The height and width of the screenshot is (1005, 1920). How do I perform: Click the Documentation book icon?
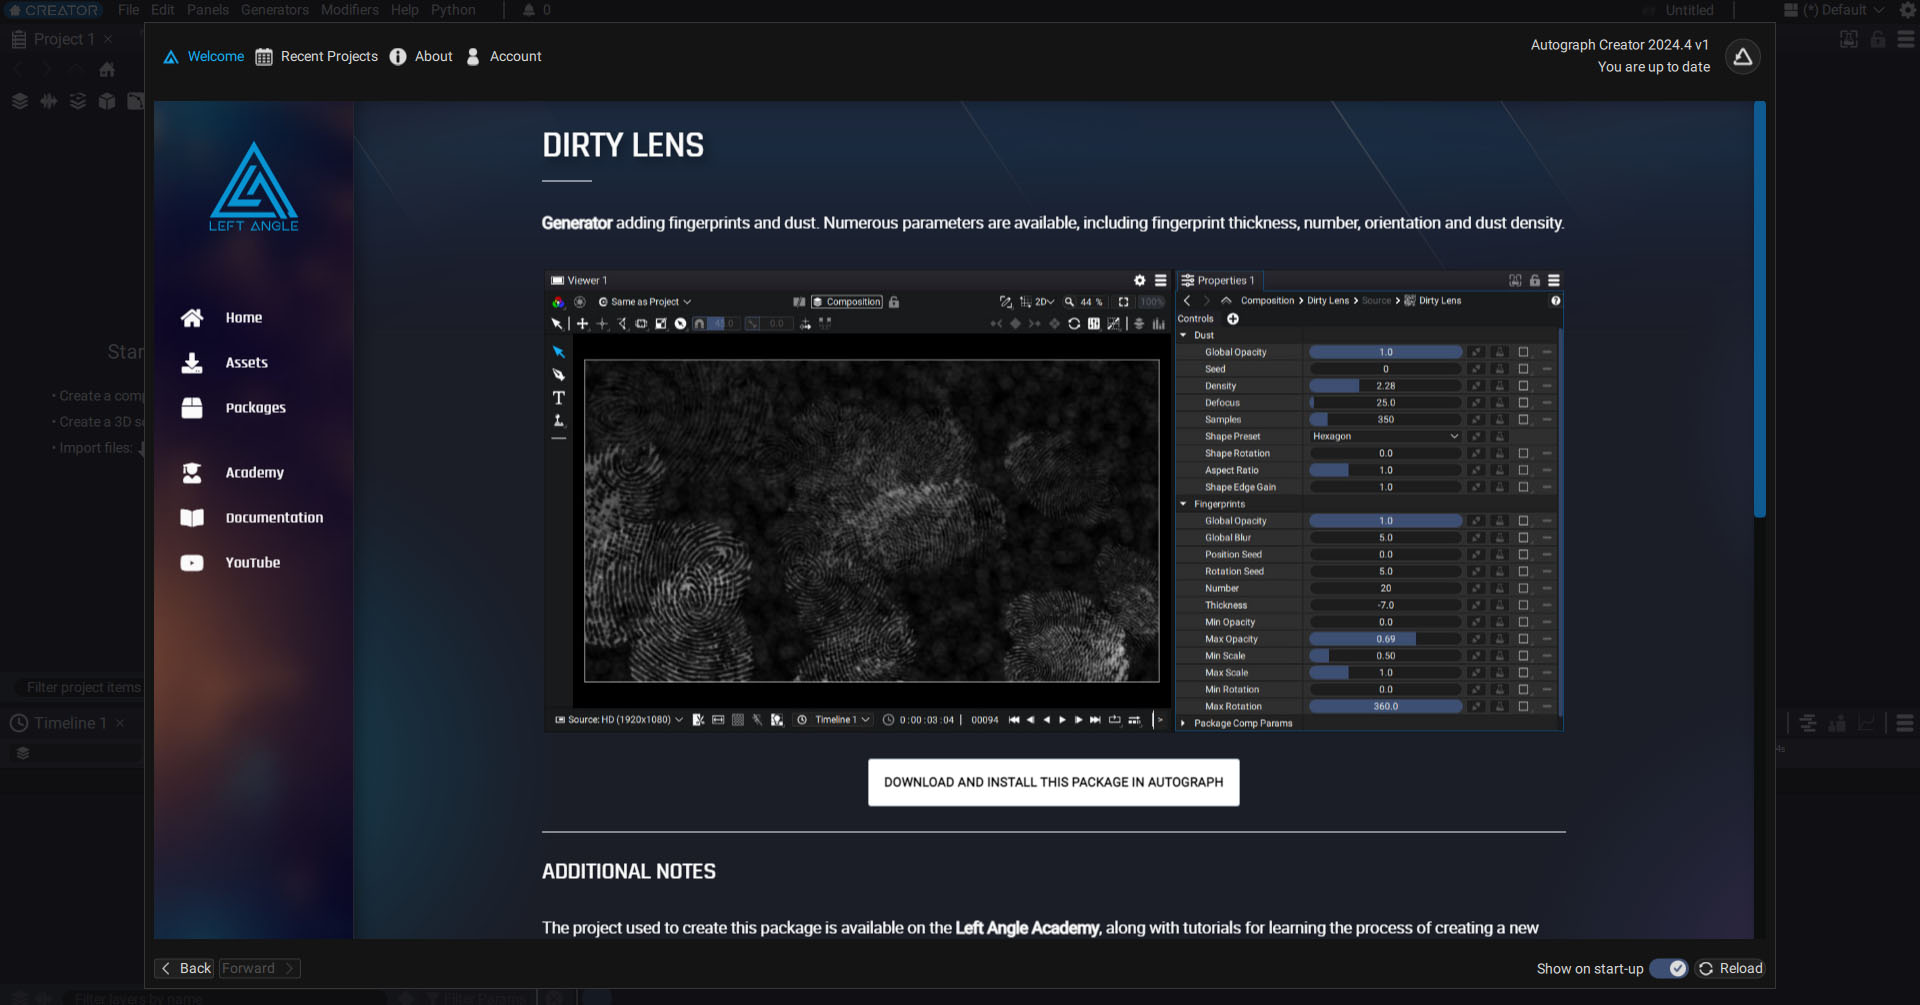tap(192, 518)
